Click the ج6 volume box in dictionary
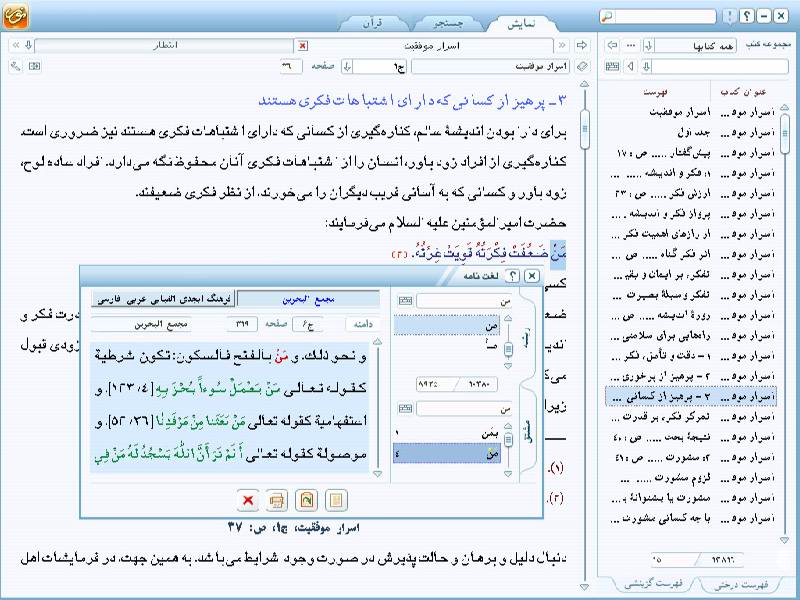Screen dimensions: 800x600 coord(307,324)
